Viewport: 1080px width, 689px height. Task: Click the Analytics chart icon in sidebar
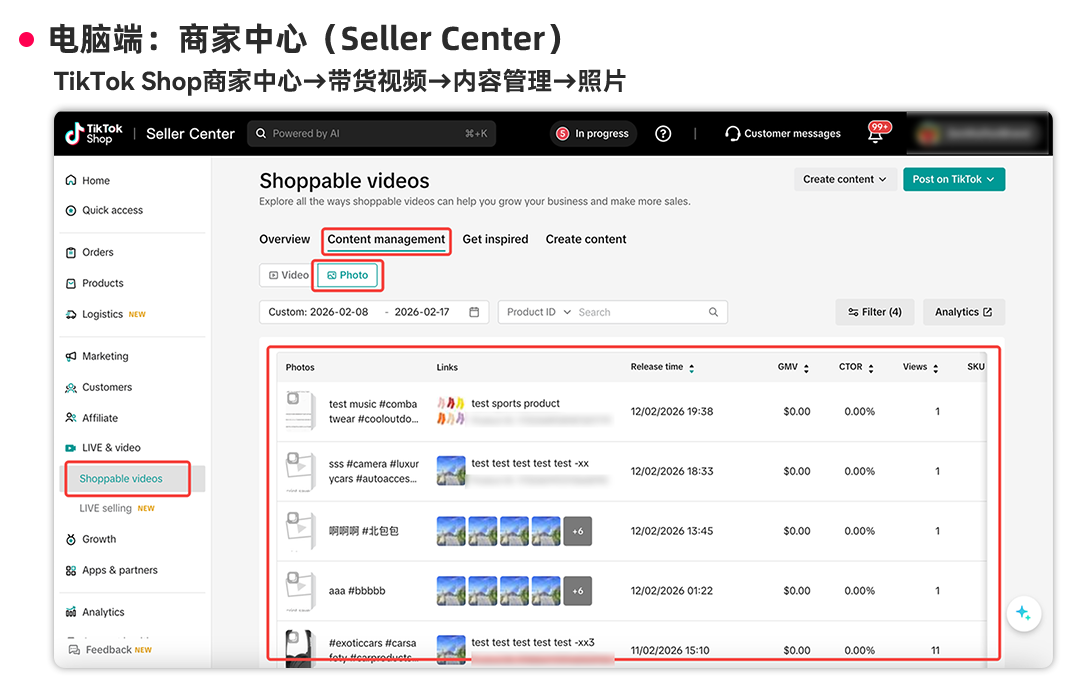point(70,612)
